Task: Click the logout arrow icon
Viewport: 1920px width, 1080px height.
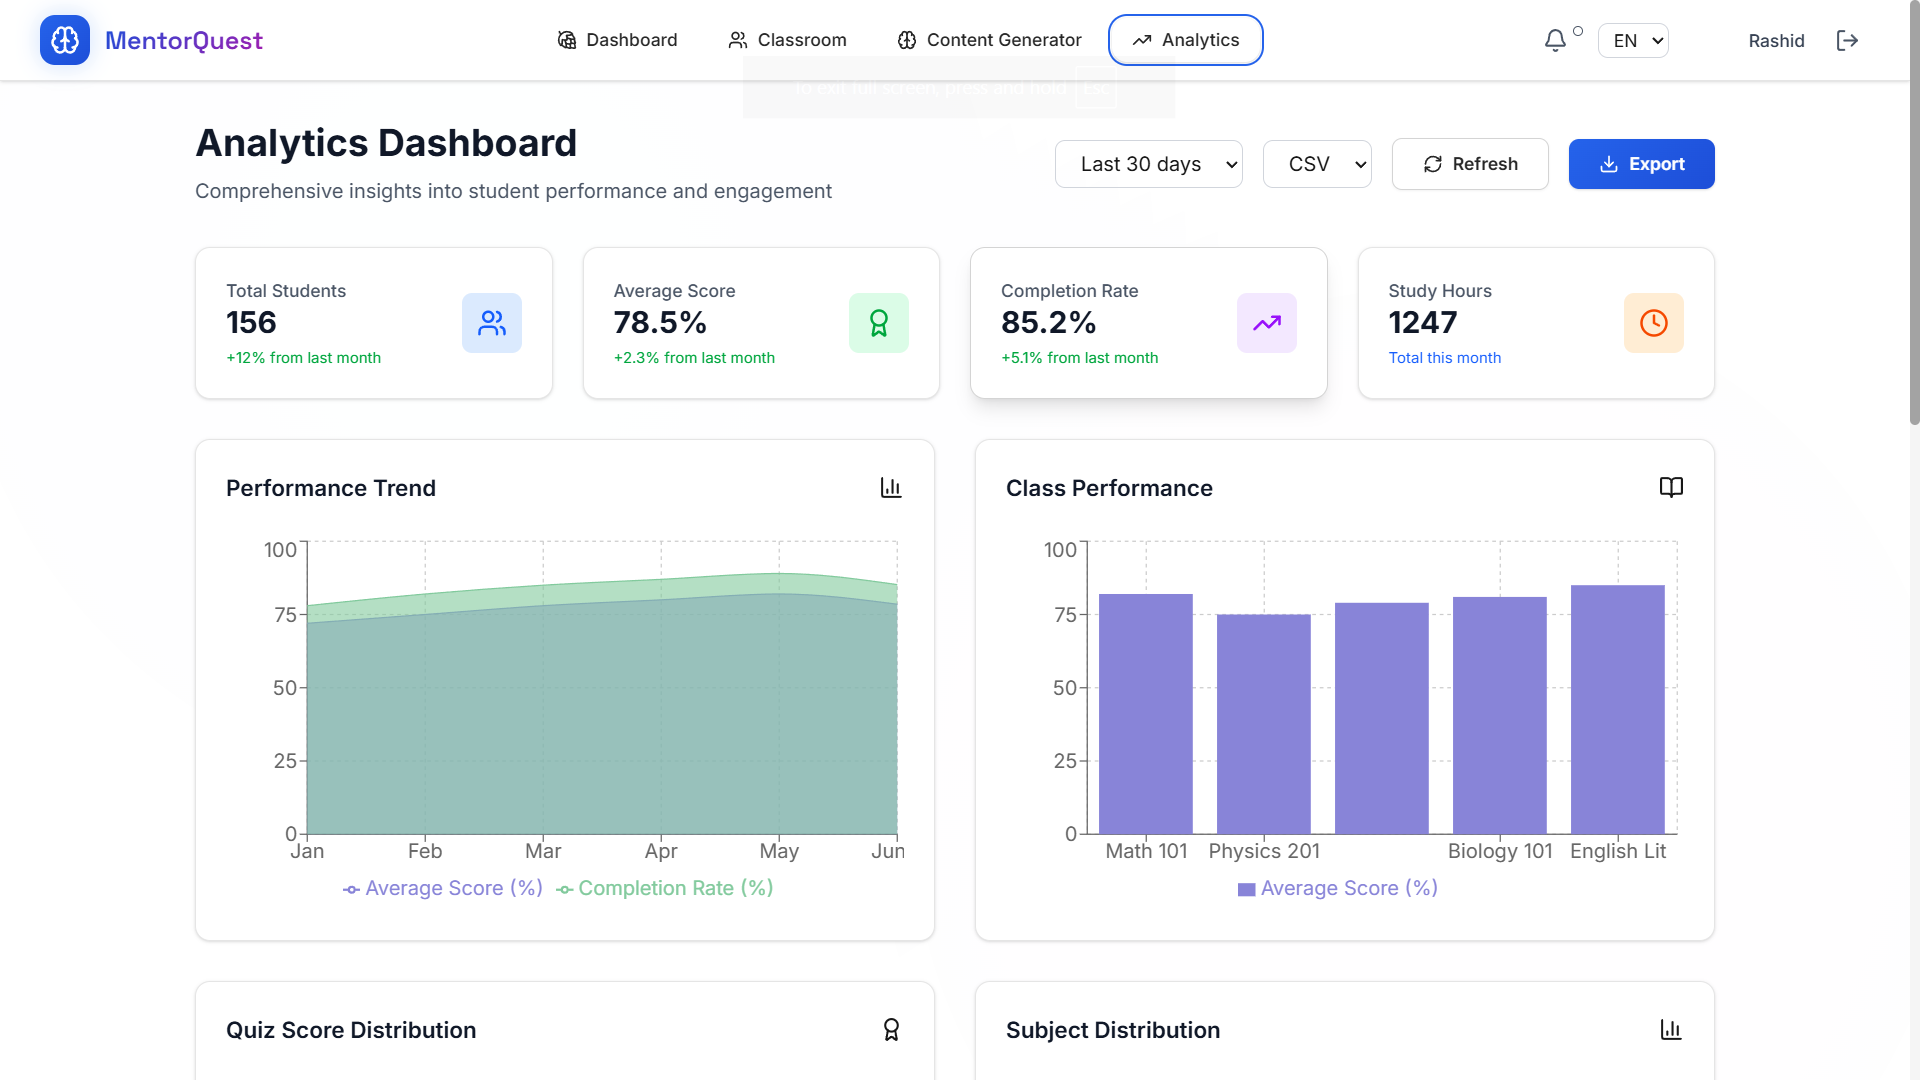Action: (x=1847, y=41)
